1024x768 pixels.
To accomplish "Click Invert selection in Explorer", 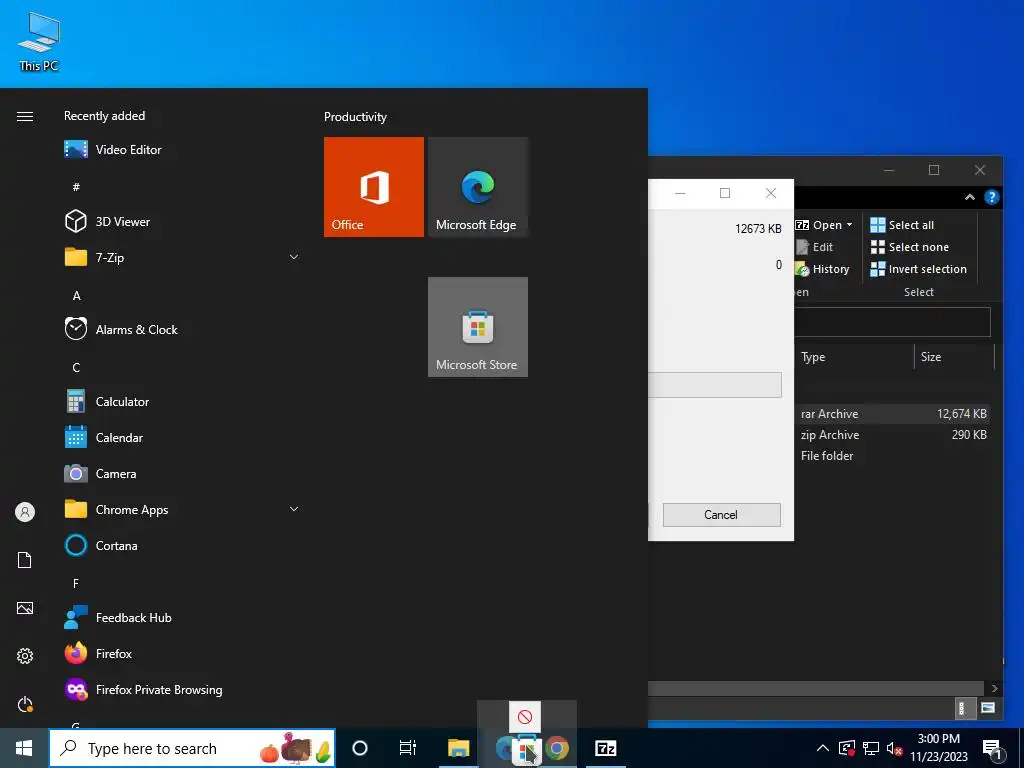I will [918, 269].
